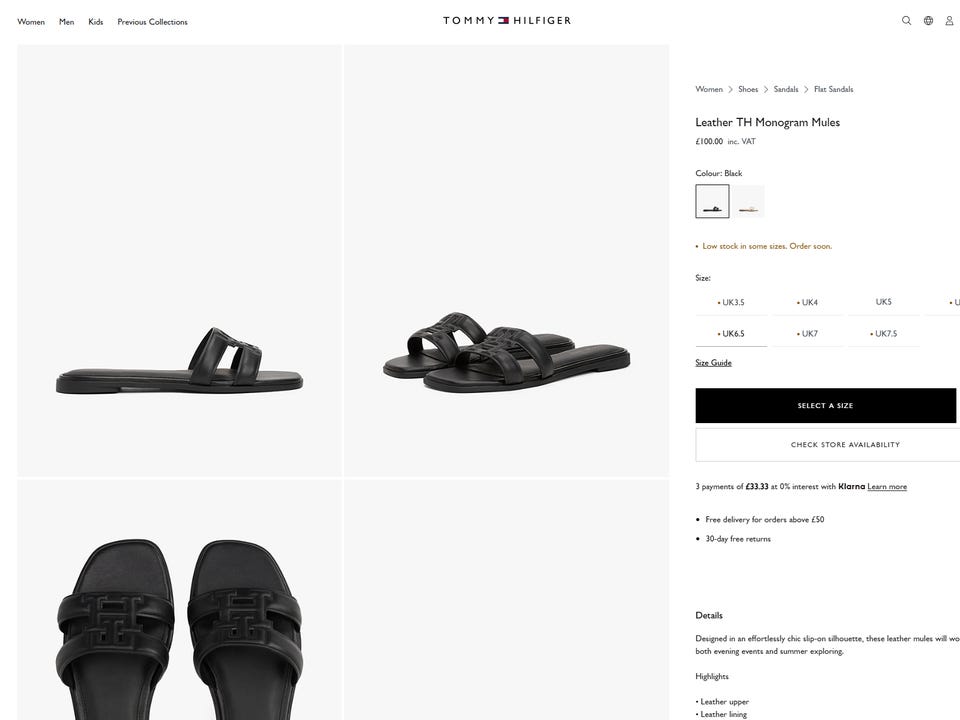Screen dimensions: 960x720
Task: Open the Women menu
Action: click(x=31, y=22)
